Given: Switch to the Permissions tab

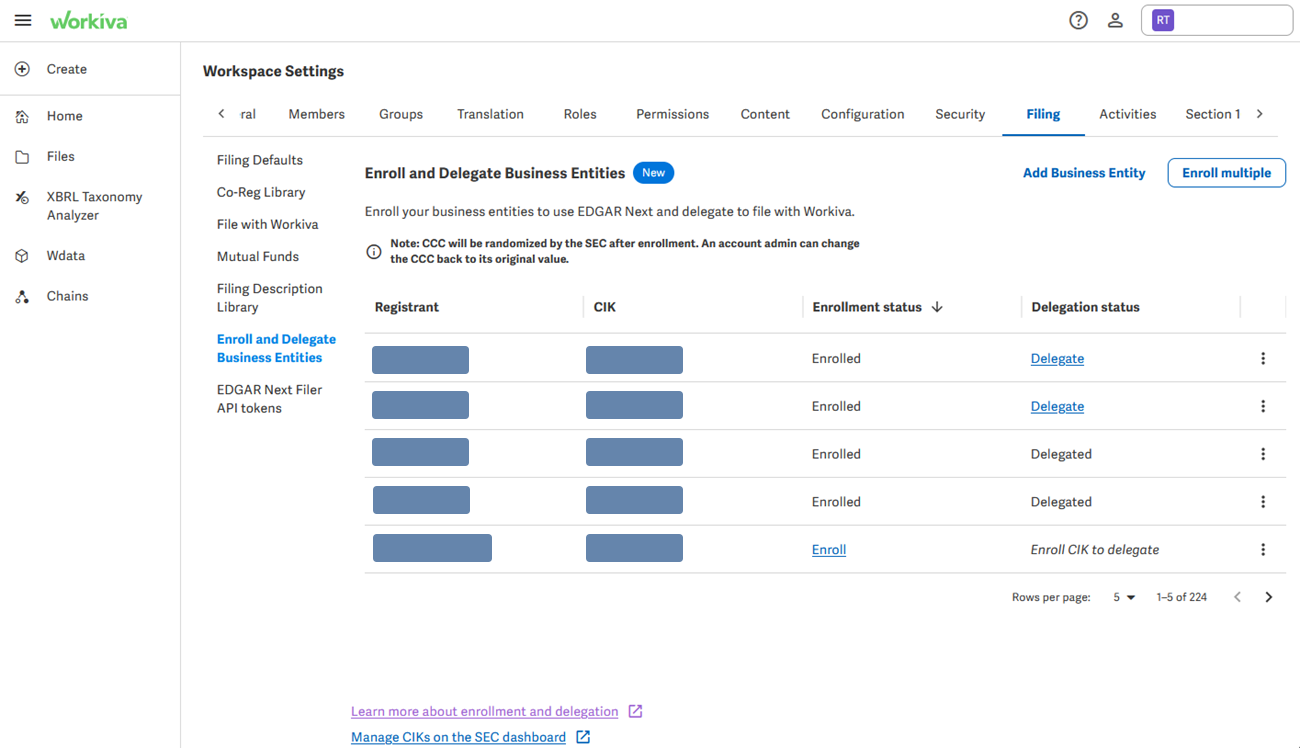Looking at the screenshot, I should point(672,114).
